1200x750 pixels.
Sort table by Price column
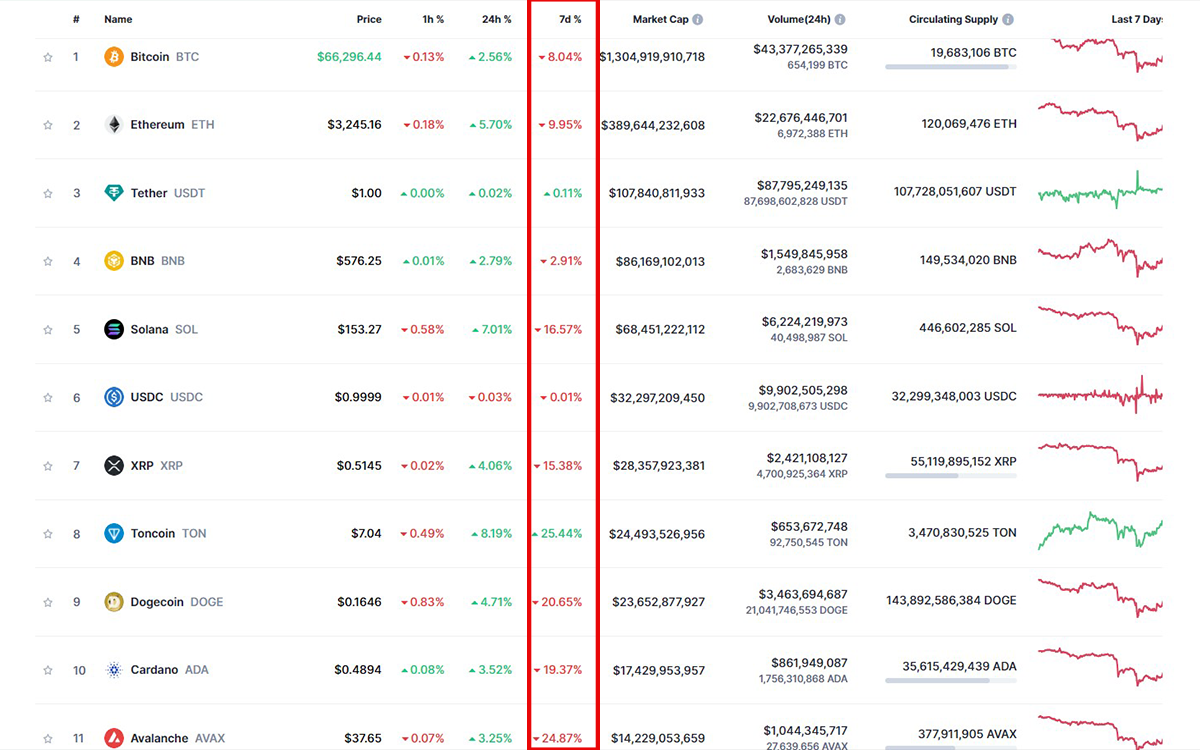(x=369, y=20)
